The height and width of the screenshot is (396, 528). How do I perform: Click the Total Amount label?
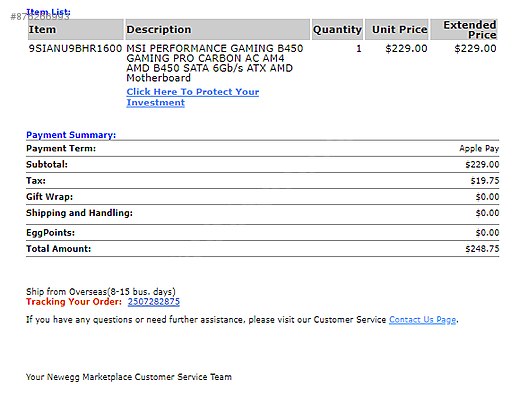(59, 249)
